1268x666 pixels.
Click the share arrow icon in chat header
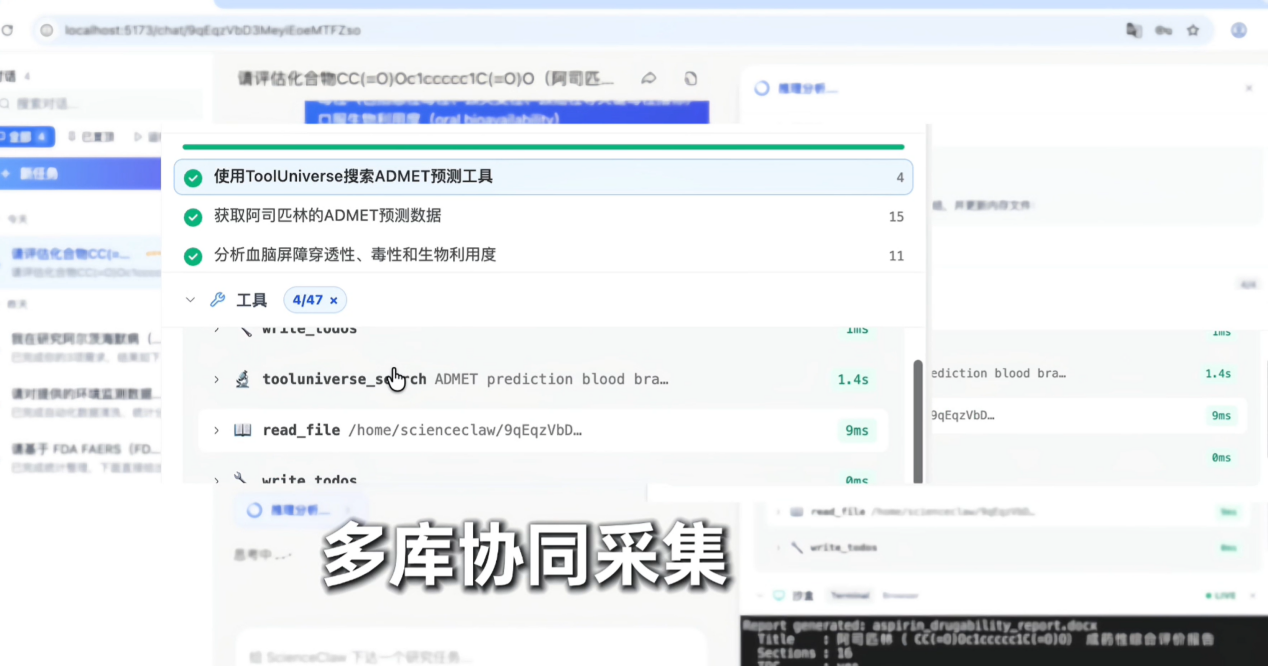coord(649,78)
